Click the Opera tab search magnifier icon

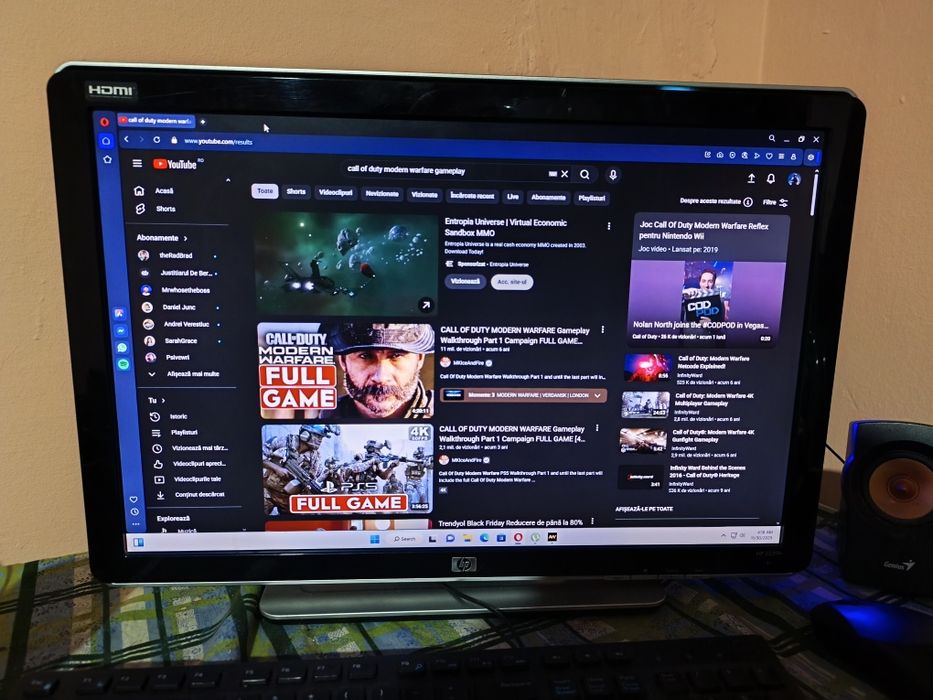(x=772, y=138)
